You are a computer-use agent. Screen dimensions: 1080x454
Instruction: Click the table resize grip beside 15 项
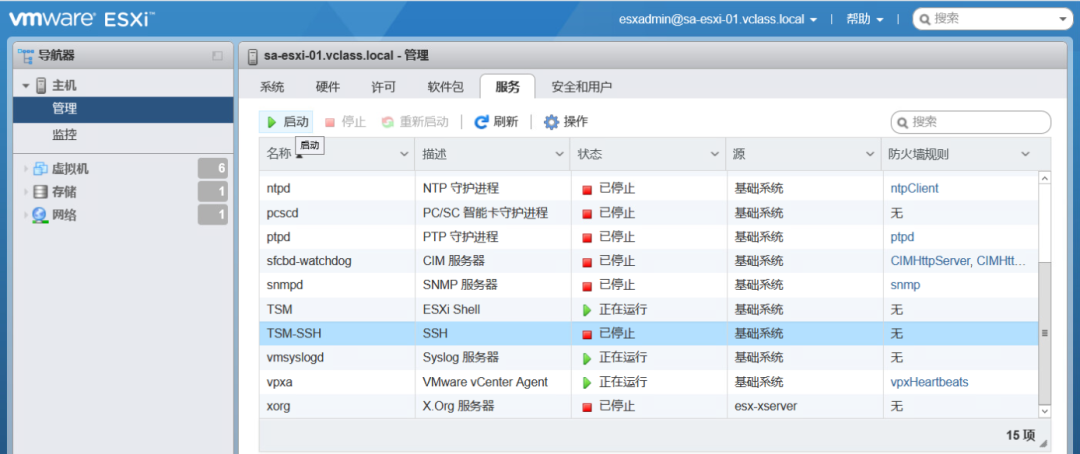pos(1043,443)
